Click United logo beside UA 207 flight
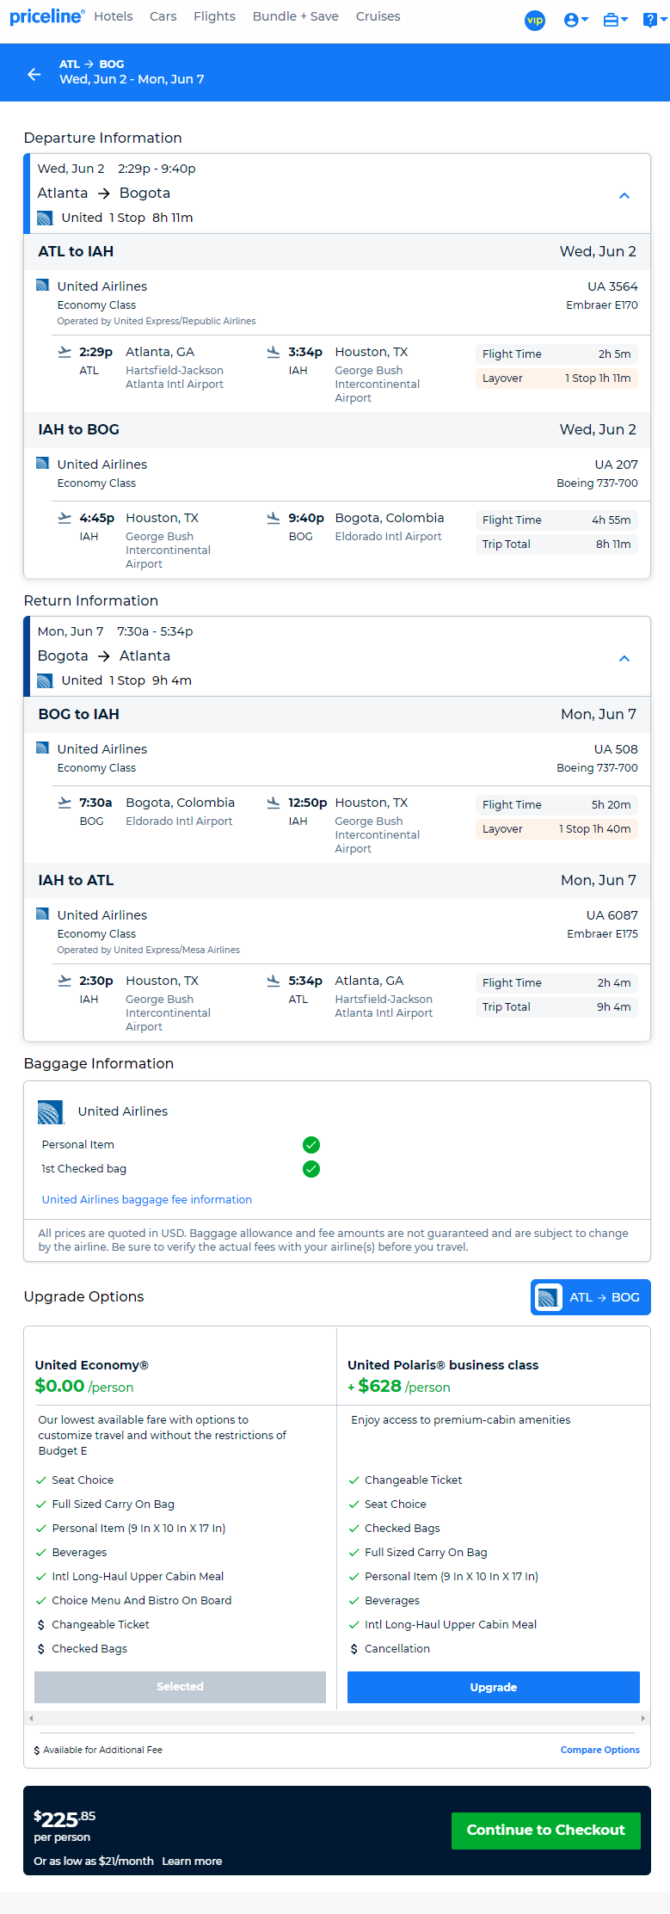The width and height of the screenshot is (670, 1914). point(42,463)
